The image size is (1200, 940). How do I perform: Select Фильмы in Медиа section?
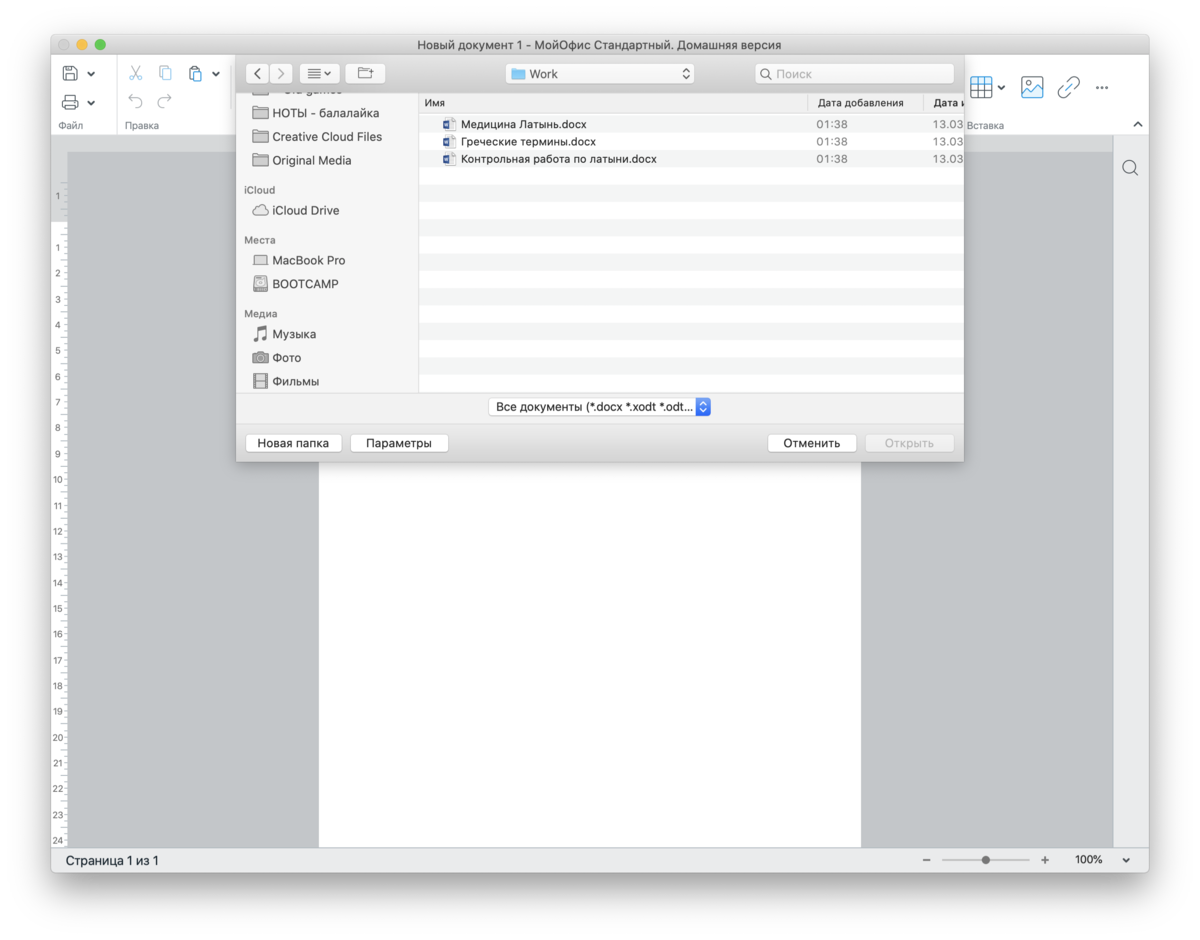(286, 381)
